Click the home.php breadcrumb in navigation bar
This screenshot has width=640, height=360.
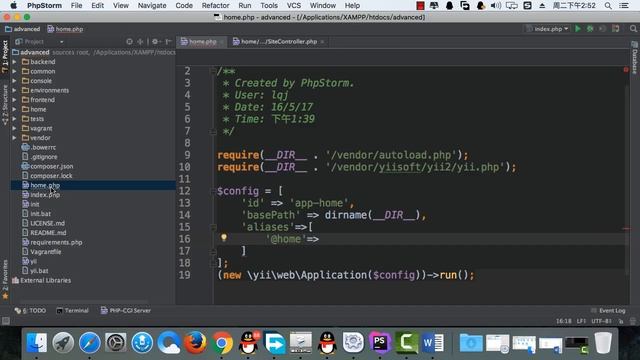click(65, 29)
